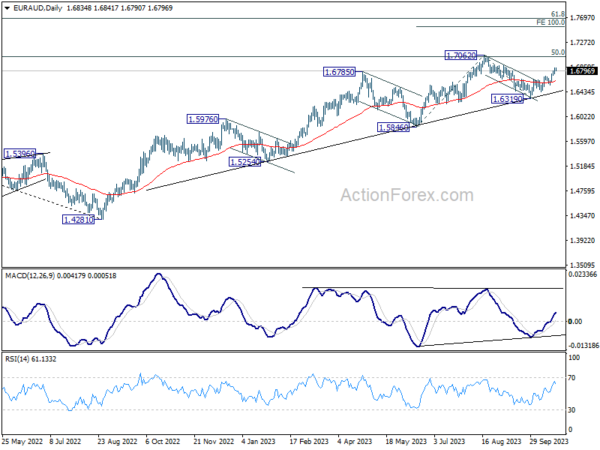This screenshot has height=450, width=600.
Task: Click the RSI 30 level label
Action: (571, 410)
